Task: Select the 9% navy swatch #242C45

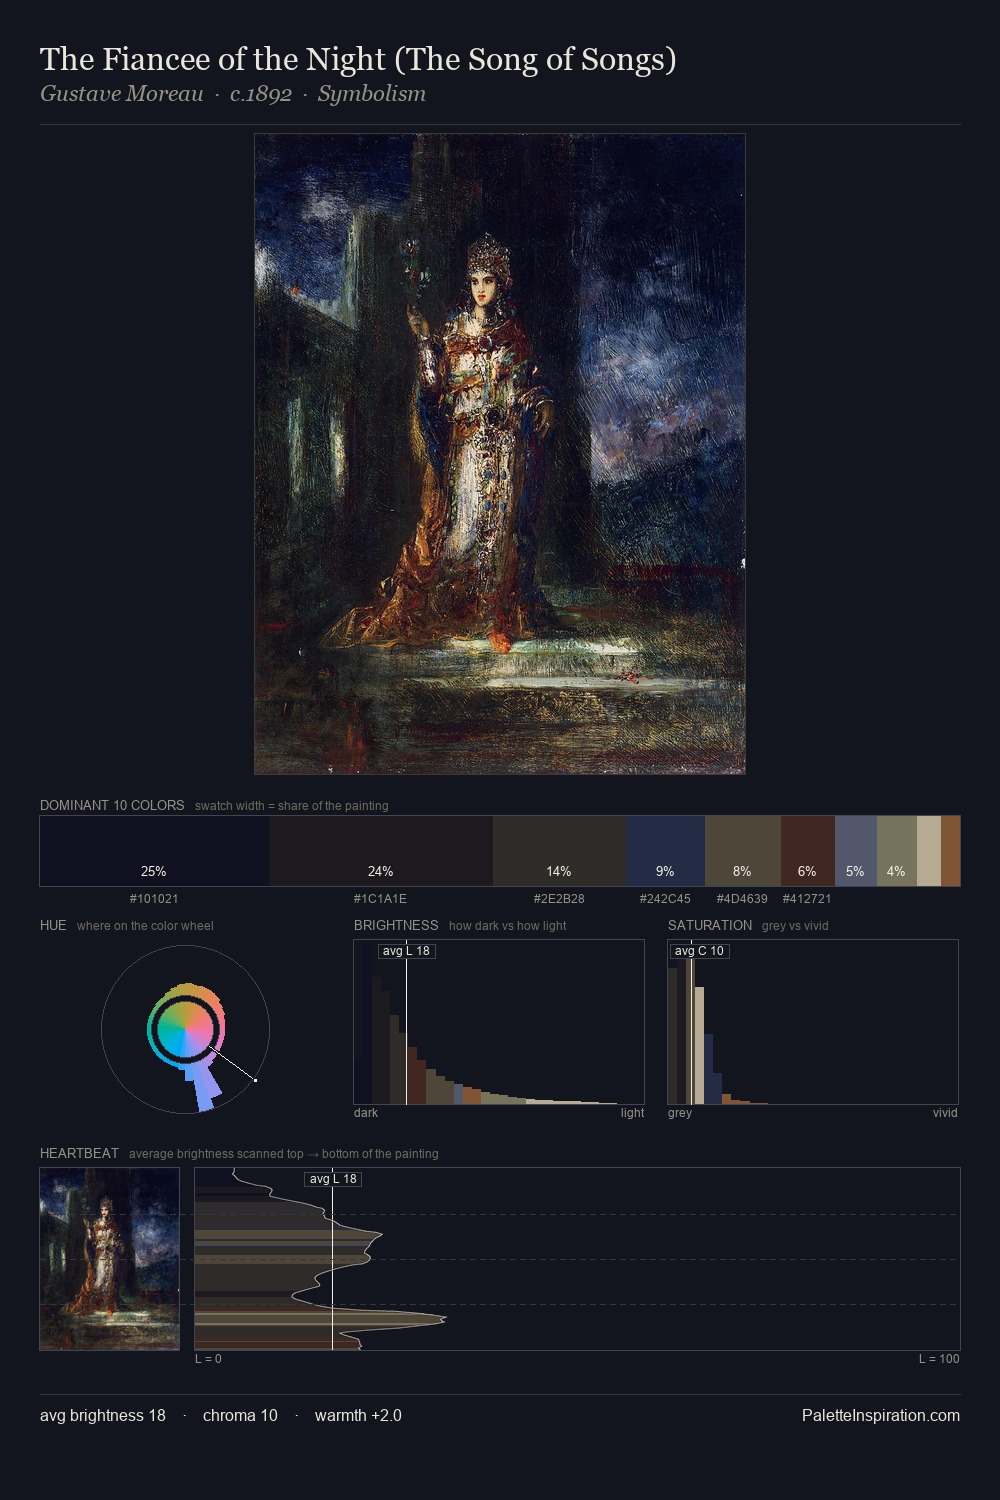Action: pyautogui.click(x=665, y=851)
